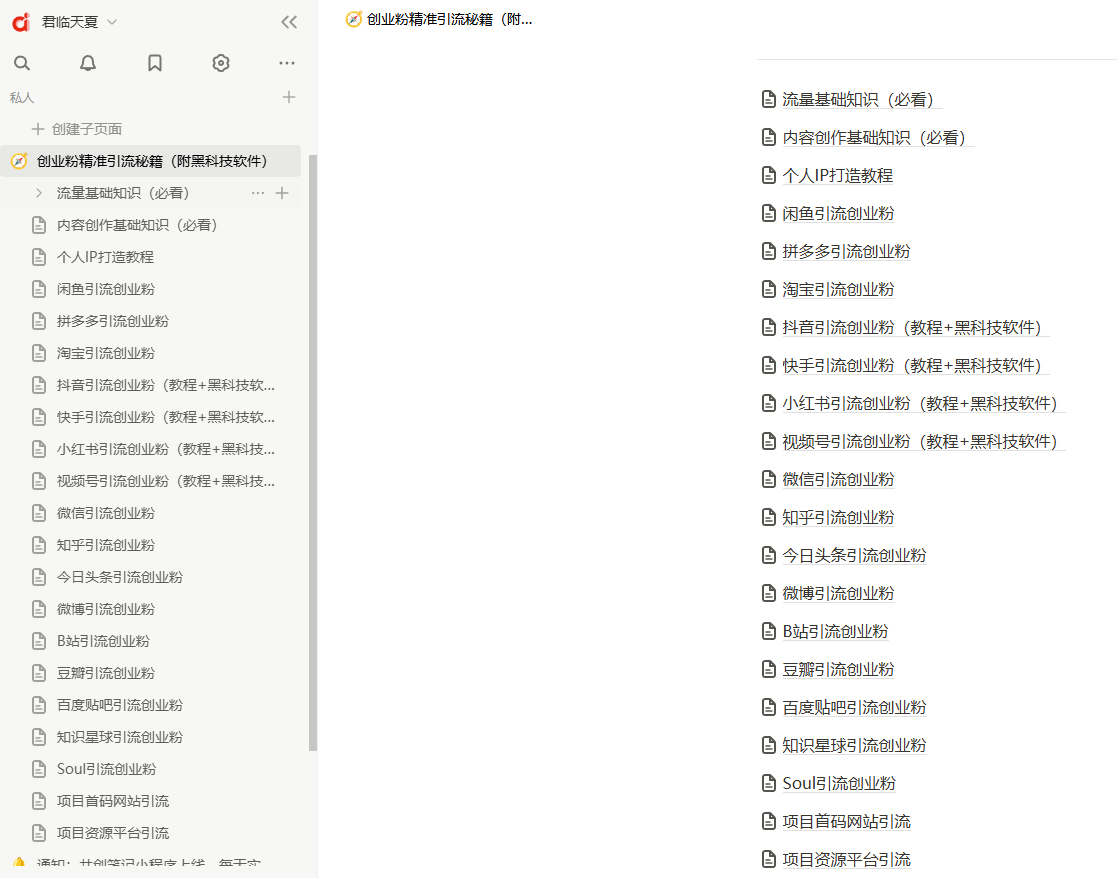Open notifications bell icon

click(88, 63)
